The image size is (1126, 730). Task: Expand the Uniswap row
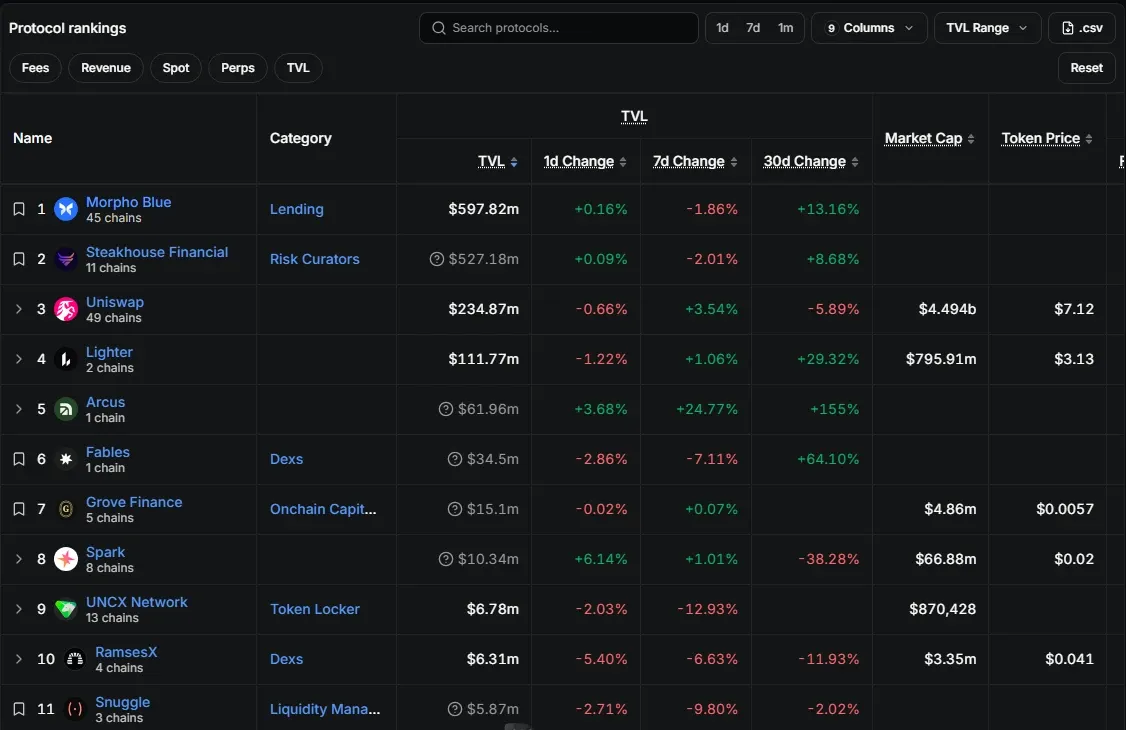[19, 309]
